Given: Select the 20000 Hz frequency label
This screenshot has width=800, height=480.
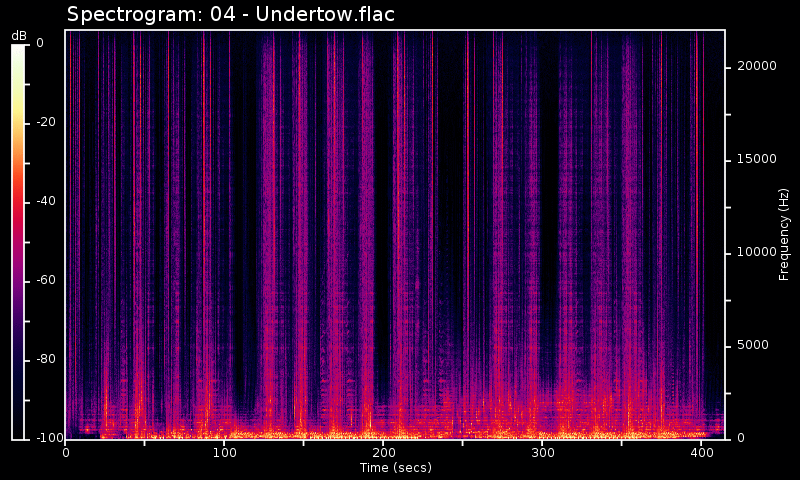Looking at the screenshot, I should click(x=756, y=67).
